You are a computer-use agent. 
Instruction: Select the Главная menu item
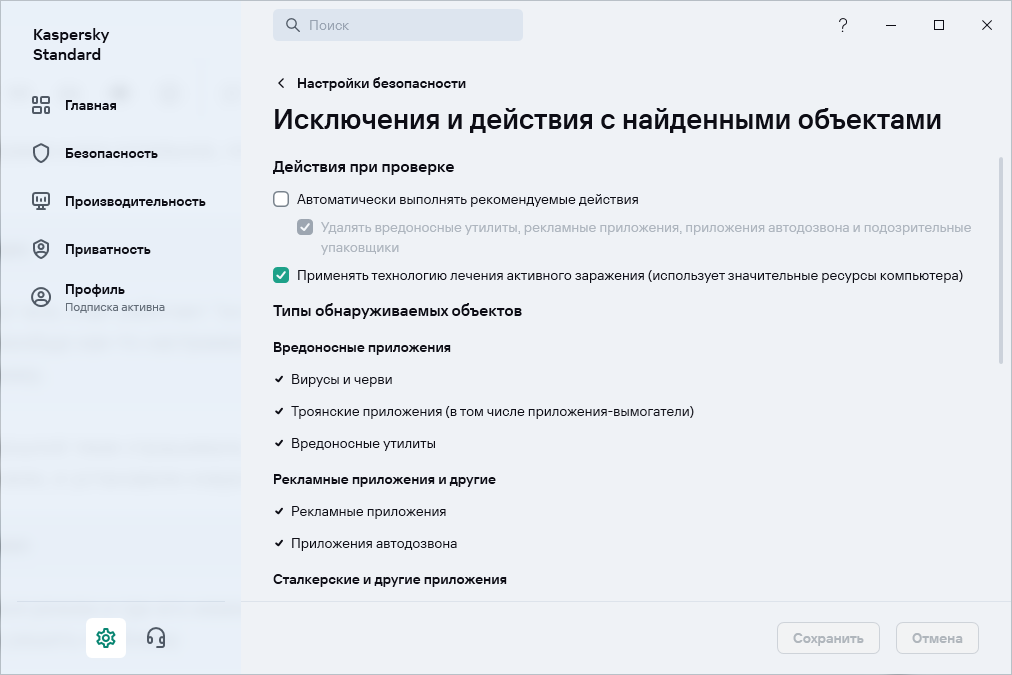click(x=90, y=105)
